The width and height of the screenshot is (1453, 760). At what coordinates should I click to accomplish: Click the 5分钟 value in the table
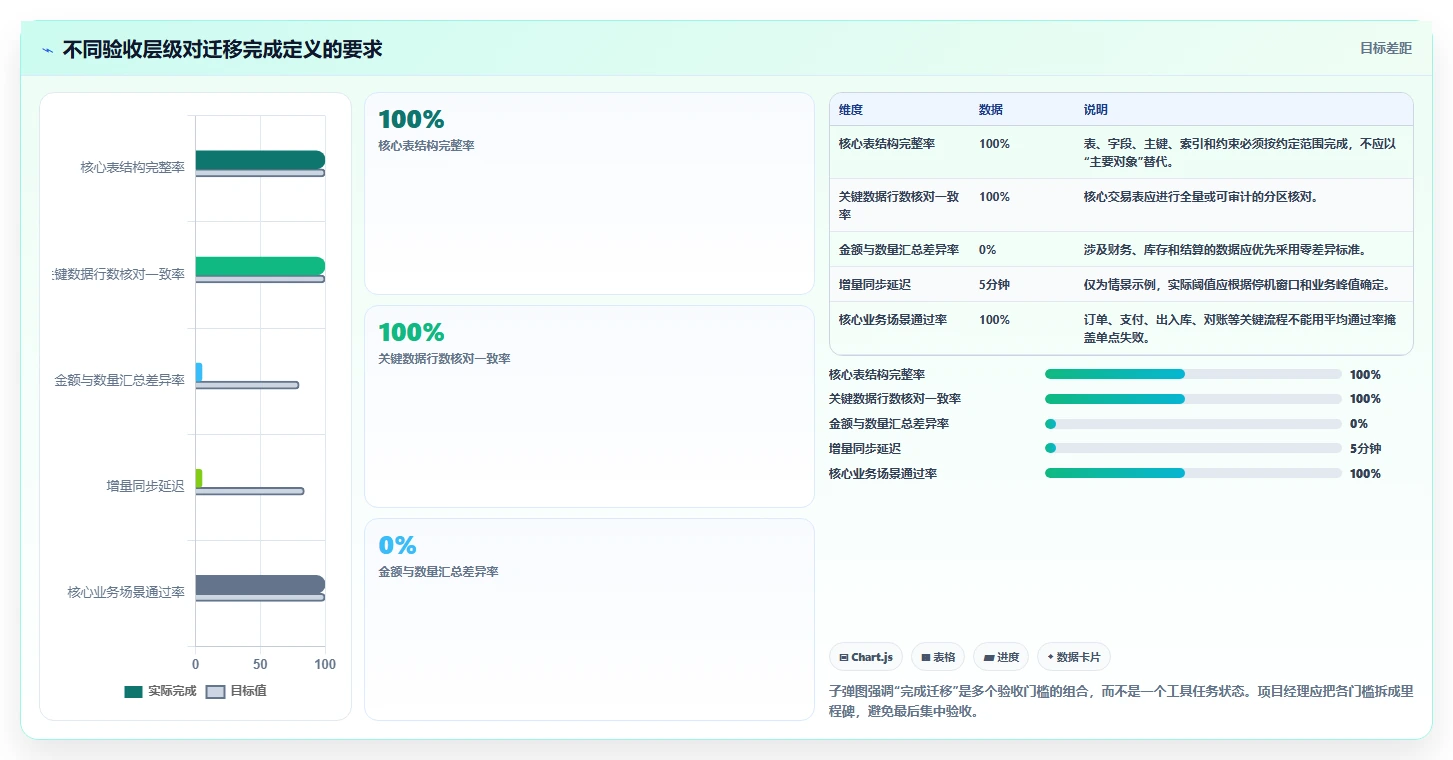click(x=994, y=285)
